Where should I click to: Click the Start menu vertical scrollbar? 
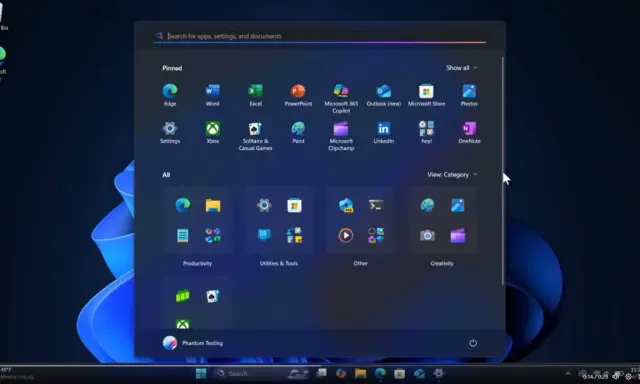pyautogui.click(x=503, y=171)
